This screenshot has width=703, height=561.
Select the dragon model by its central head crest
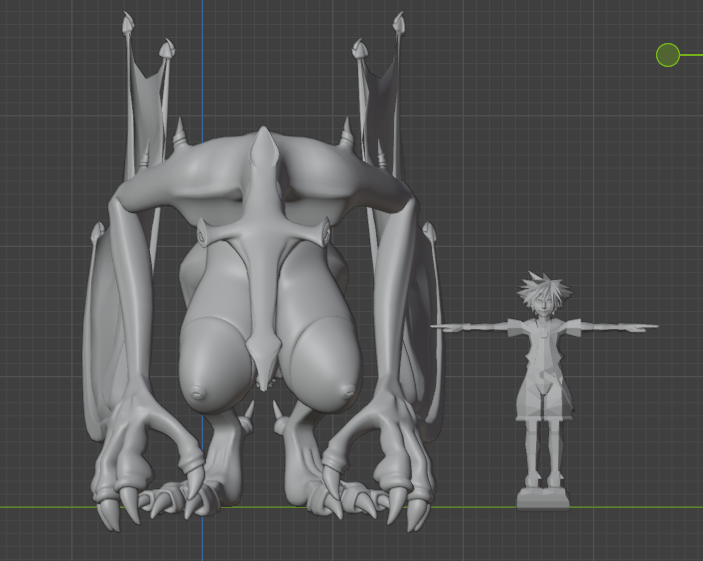pos(264,160)
